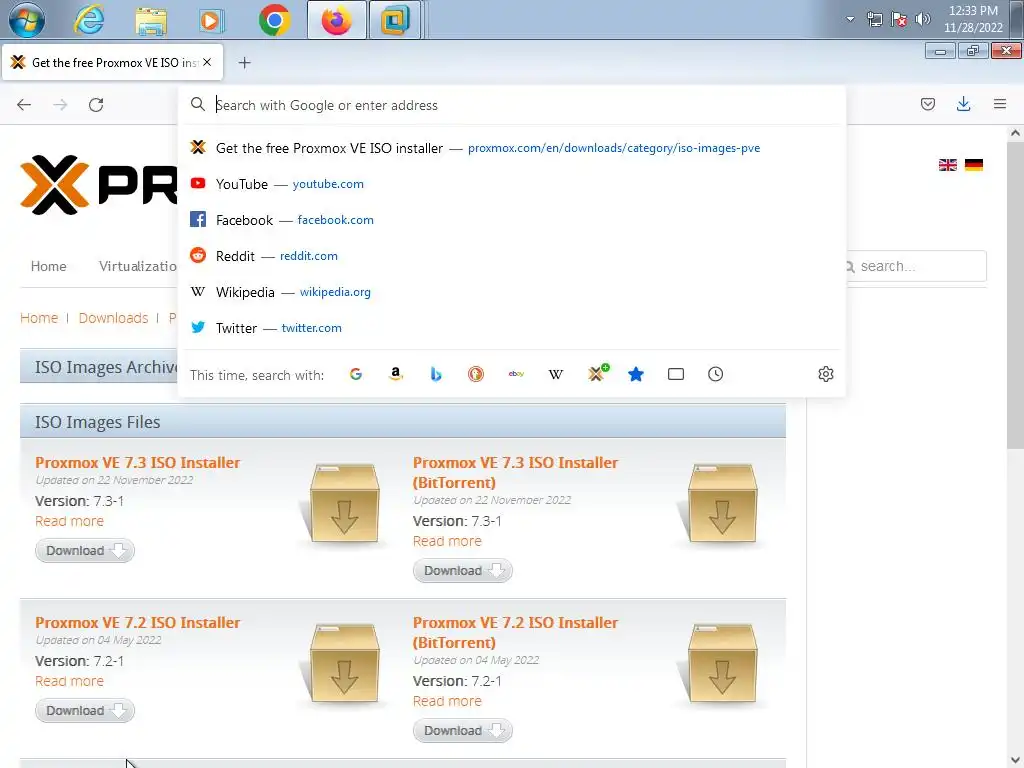Open Proxmox VE 7.3 ISO Installer title link
Screen dimensions: 1024x768
click(138, 462)
